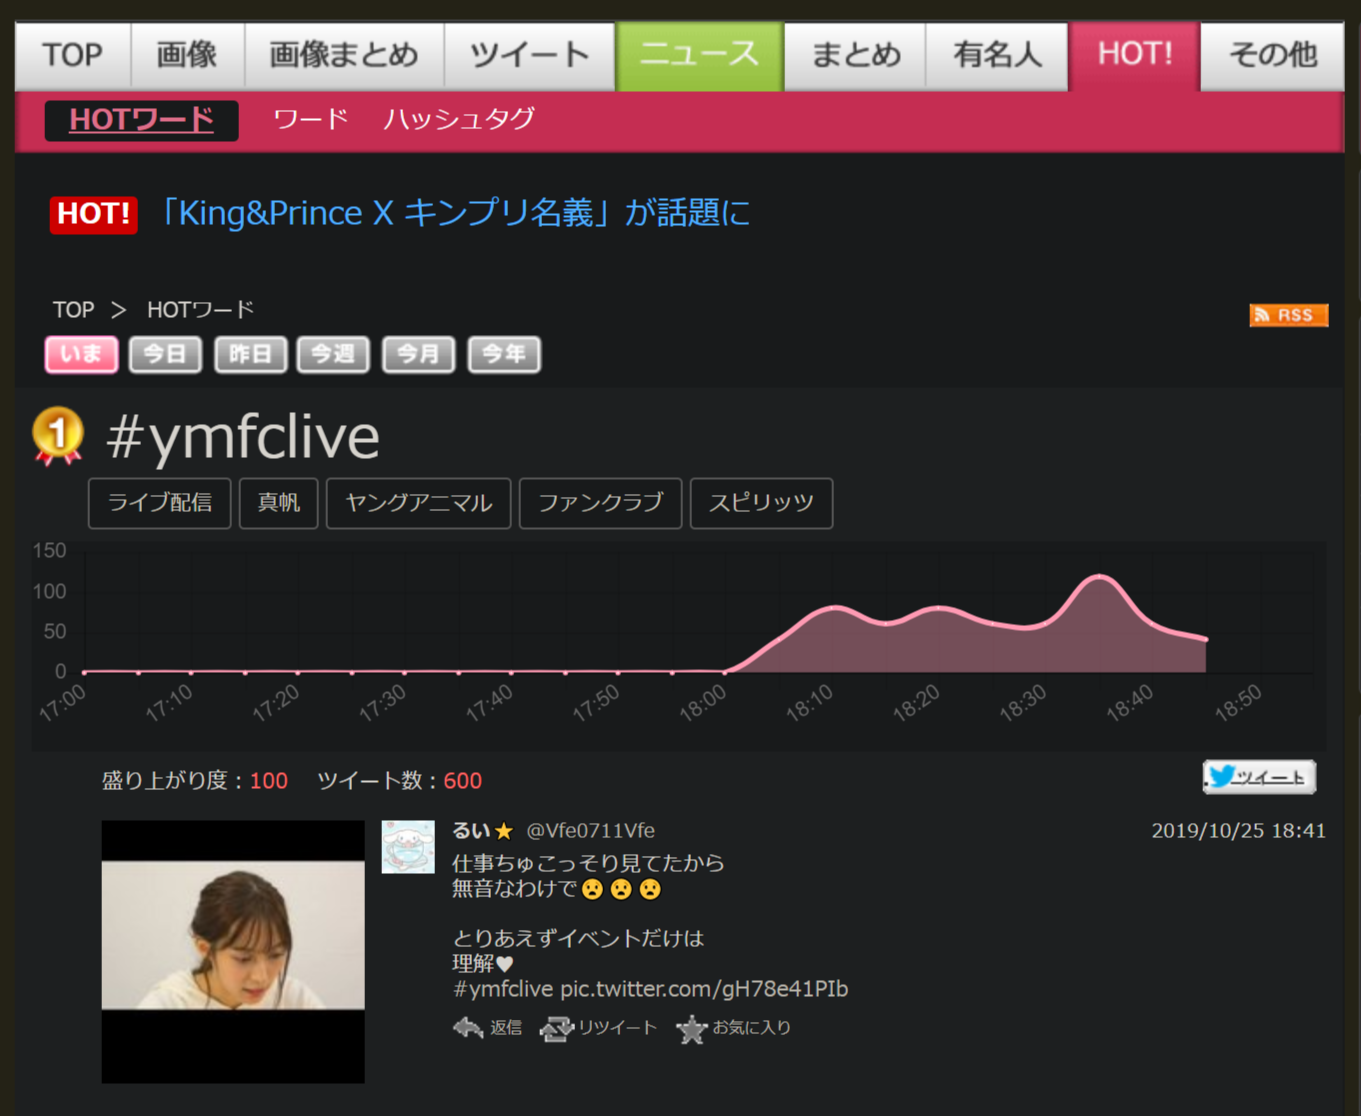Click the retweet icon
Viewport: 1361px width, 1116px height.
556,1028
